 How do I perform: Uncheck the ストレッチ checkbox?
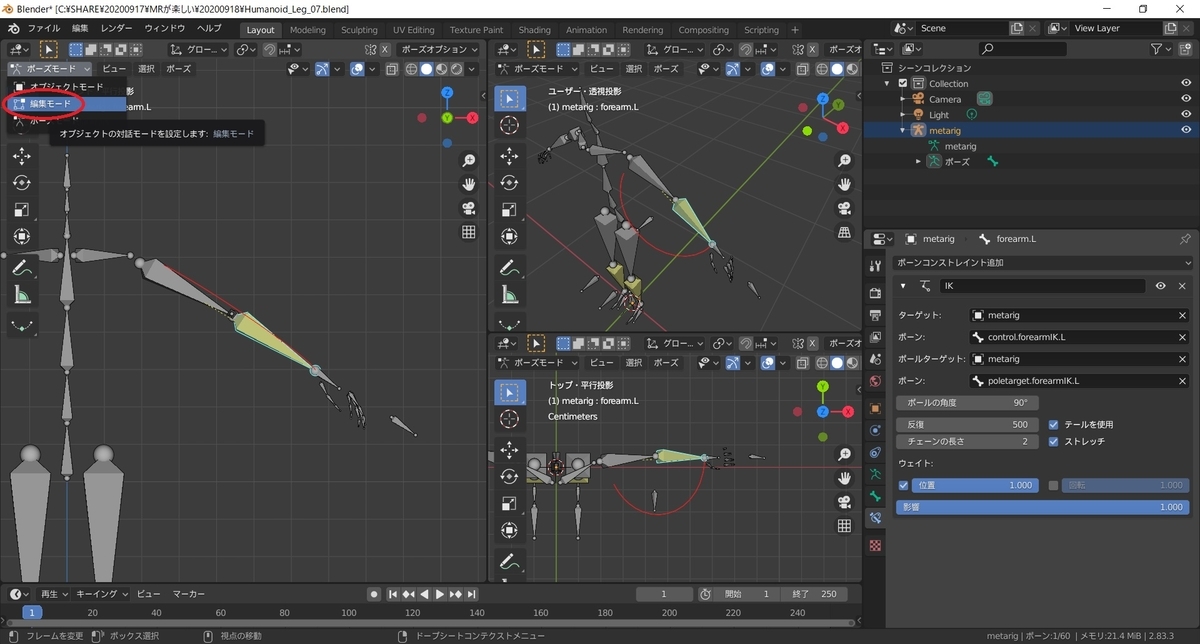pyautogui.click(x=1054, y=441)
